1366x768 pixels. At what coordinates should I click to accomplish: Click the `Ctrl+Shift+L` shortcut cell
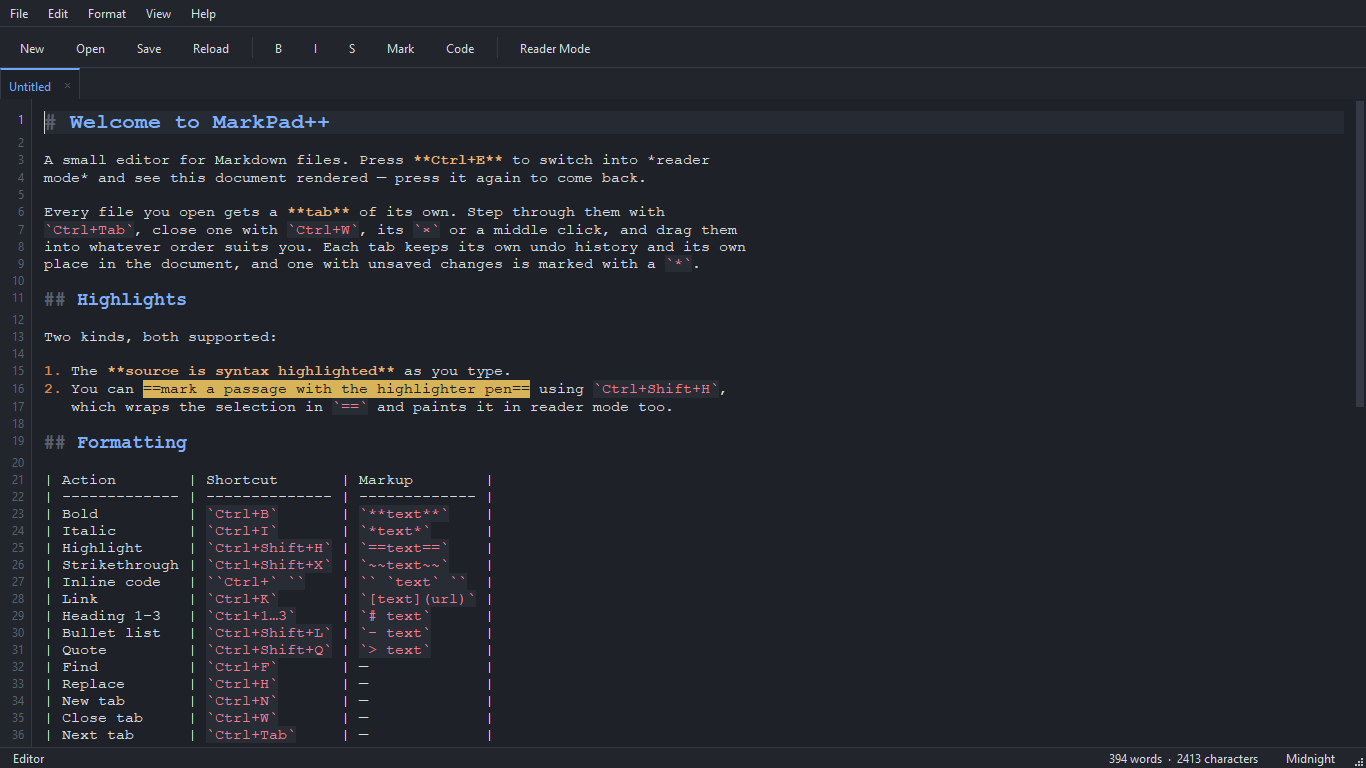click(x=269, y=633)
